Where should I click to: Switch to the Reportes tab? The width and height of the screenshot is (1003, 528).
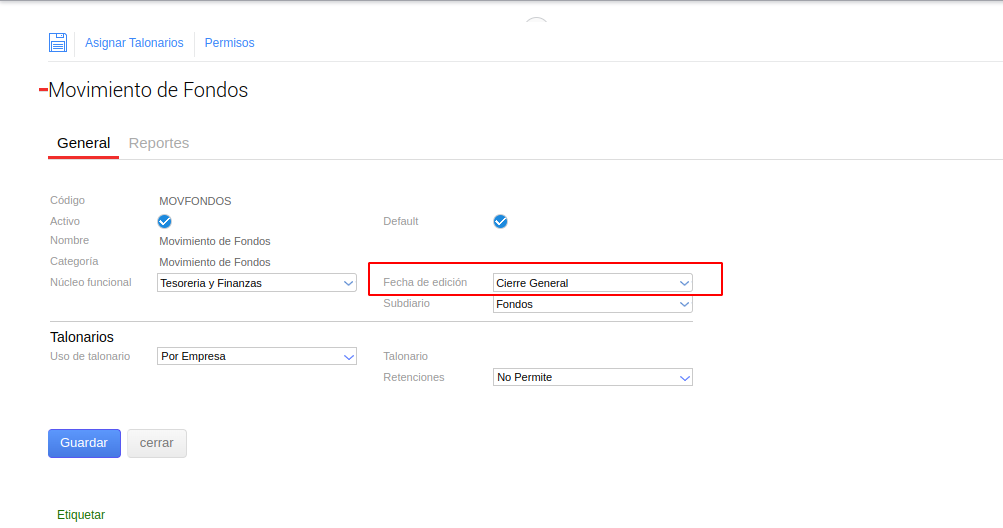tap(159, 143)
